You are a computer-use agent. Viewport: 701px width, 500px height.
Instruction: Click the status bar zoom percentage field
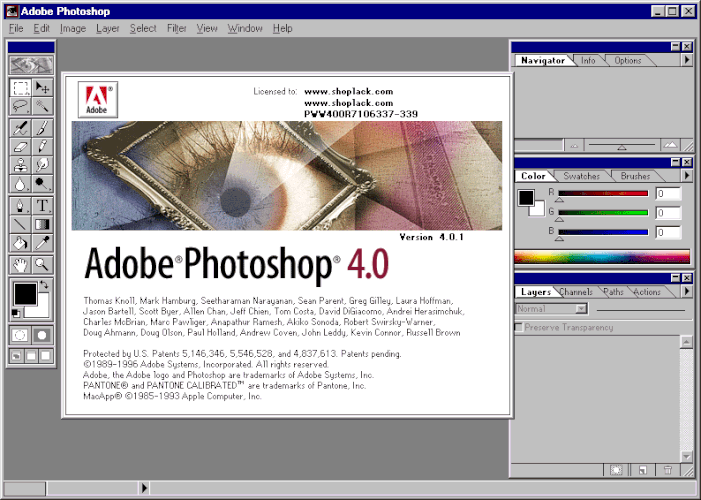[24, 487]
